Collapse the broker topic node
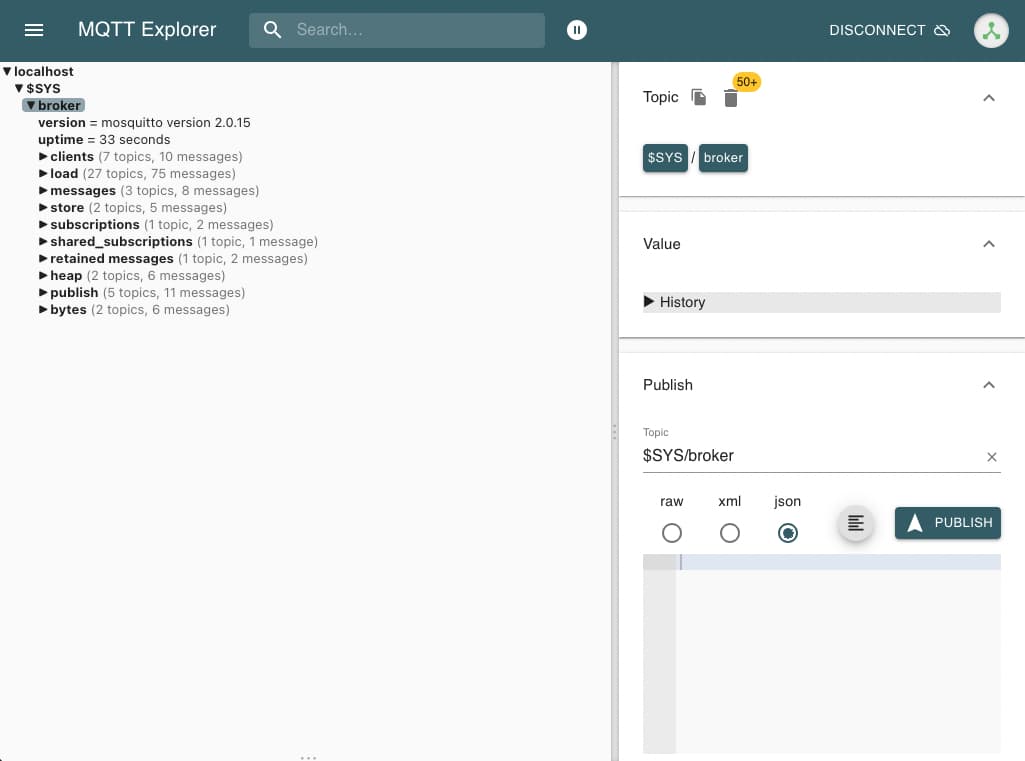 click(31, 105)
